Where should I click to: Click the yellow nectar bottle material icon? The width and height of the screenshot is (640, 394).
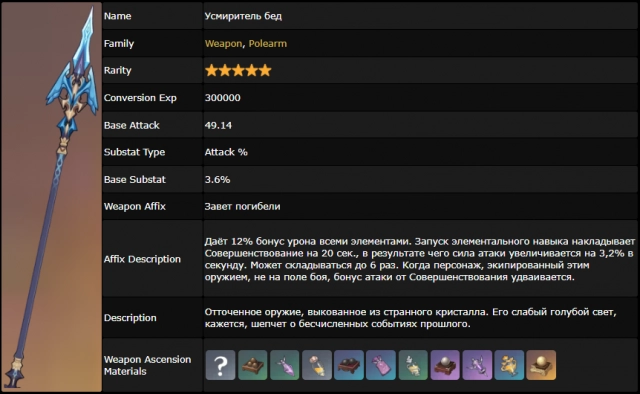[317, 365]
